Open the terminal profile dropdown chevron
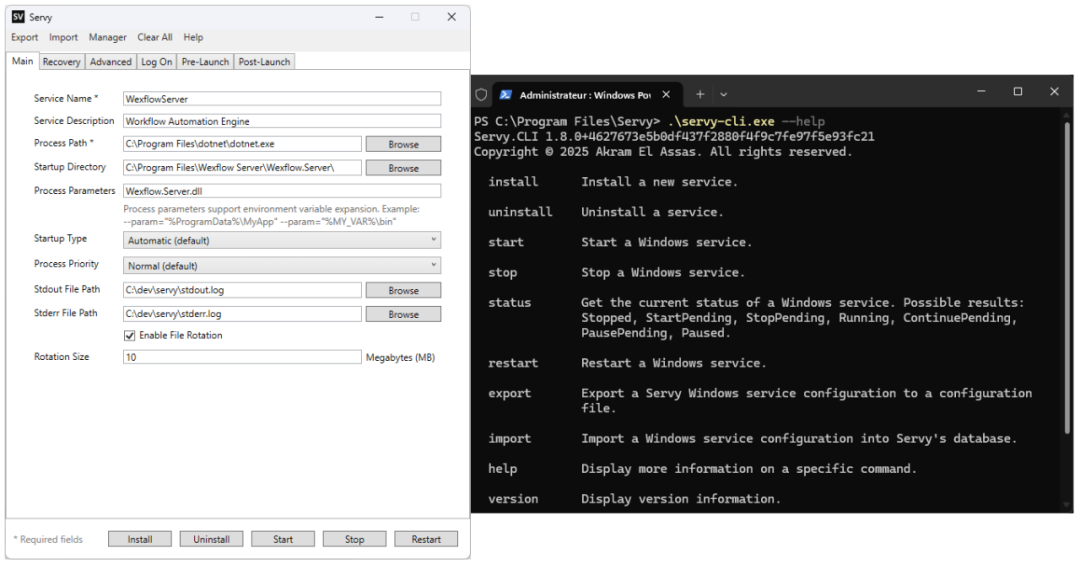The height and width of the screenshot is (564, 1080). (723, 94)
